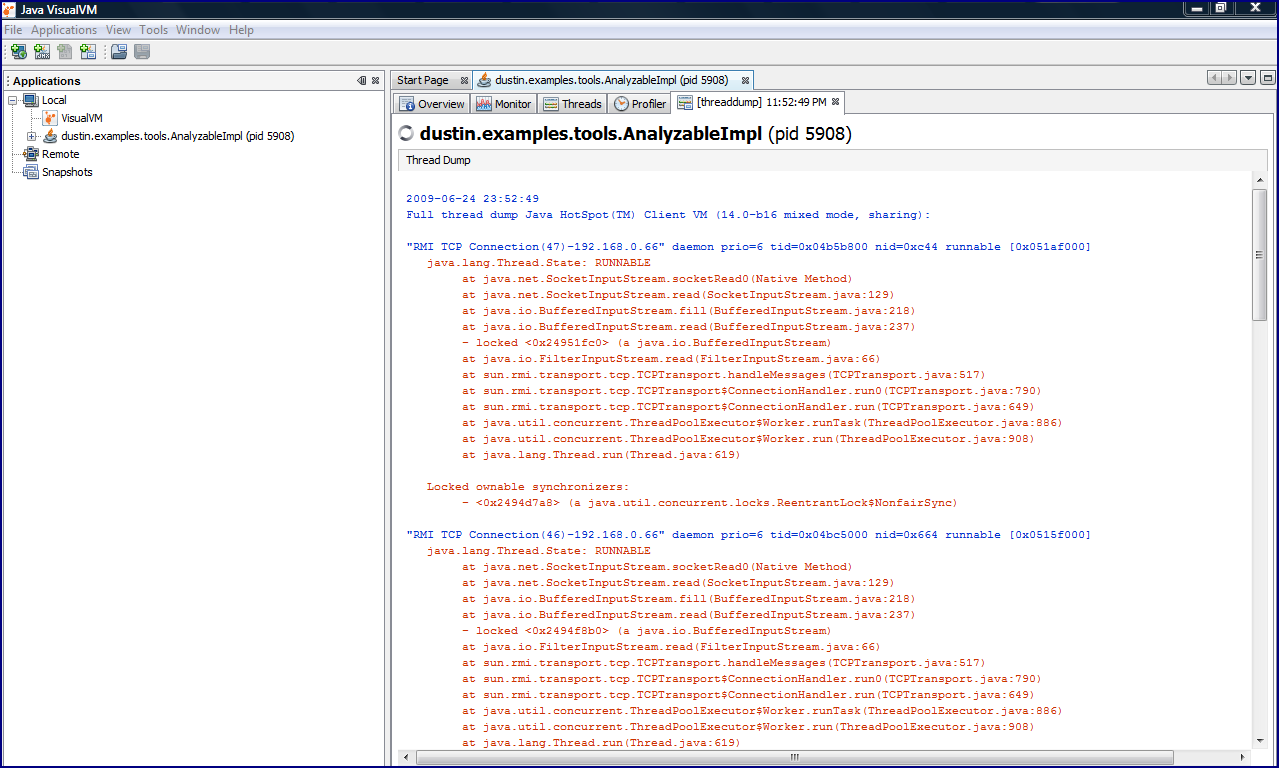1279x768 pixels.
Task: Open the View menu
Action: coord(118,30)
